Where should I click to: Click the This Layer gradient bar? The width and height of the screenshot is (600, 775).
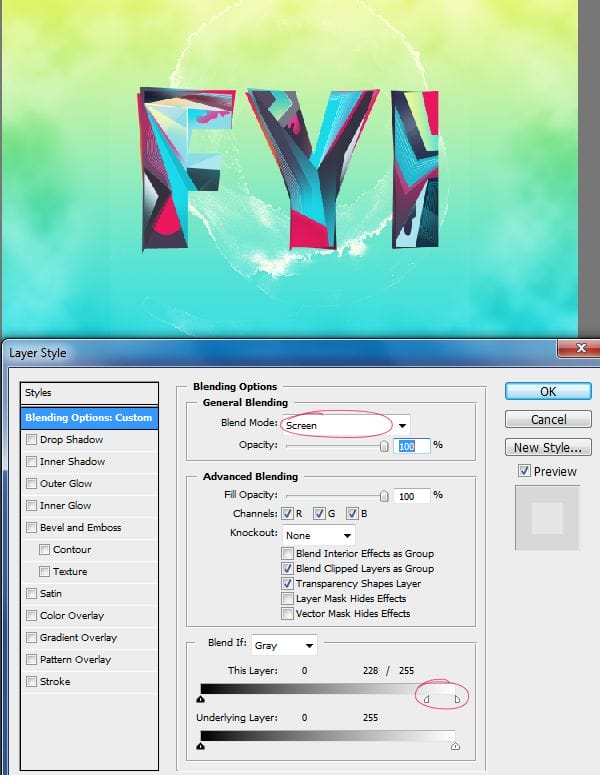[x=328, y=689]
